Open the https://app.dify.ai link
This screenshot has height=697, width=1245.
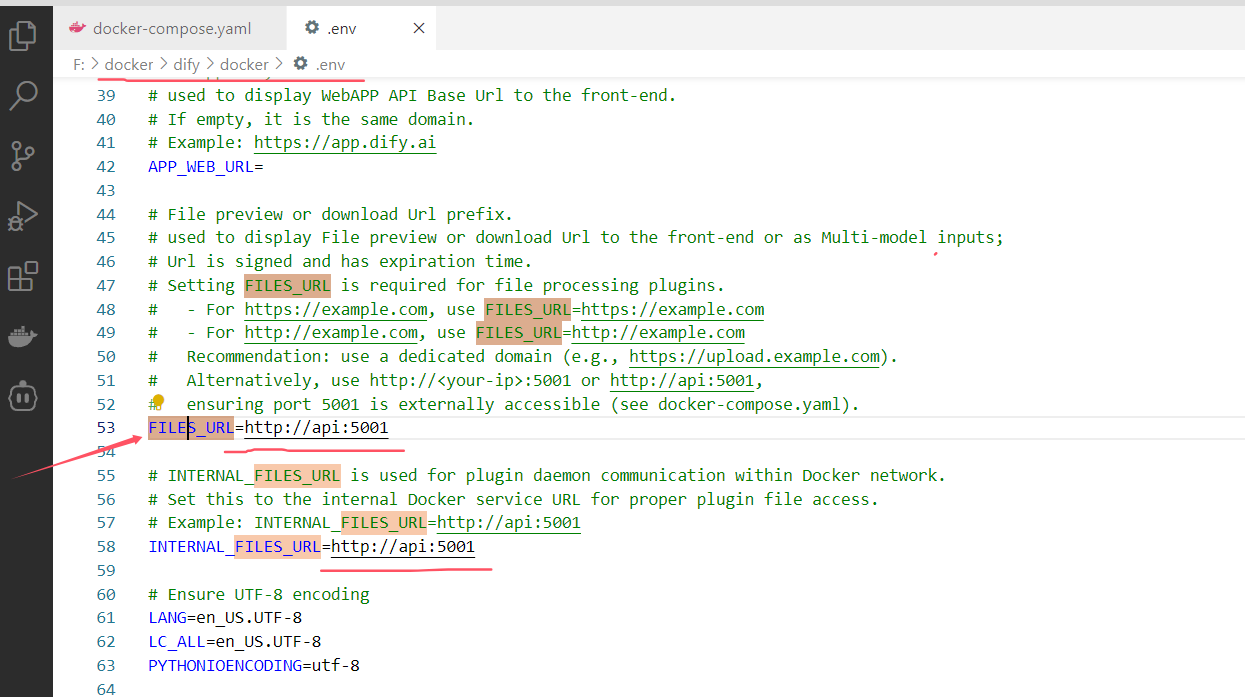[344, 143]
